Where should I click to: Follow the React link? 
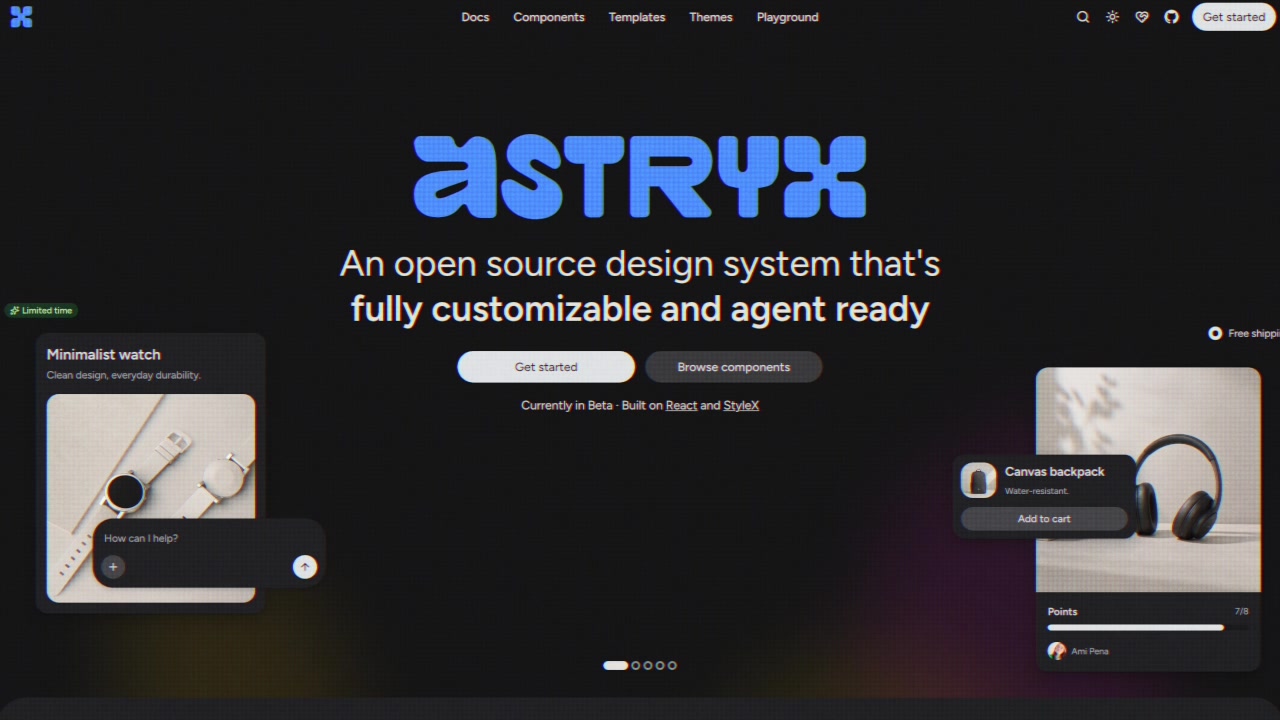681,405
